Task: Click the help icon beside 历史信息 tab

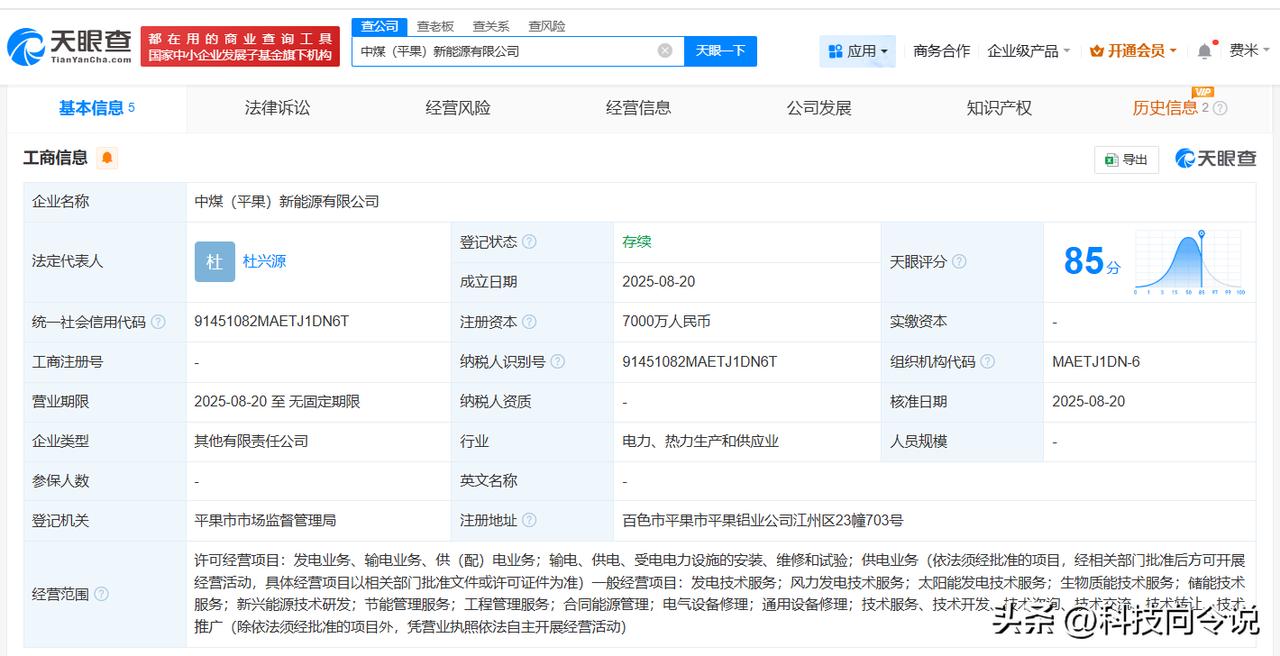Action: [1220, 108]
